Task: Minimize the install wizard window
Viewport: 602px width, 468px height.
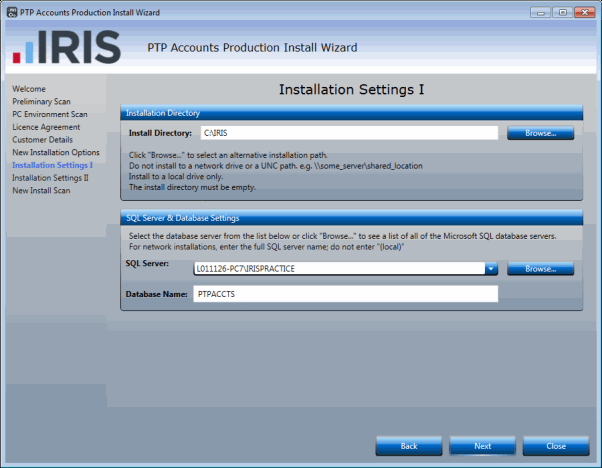Action: [x=541, y=12]
